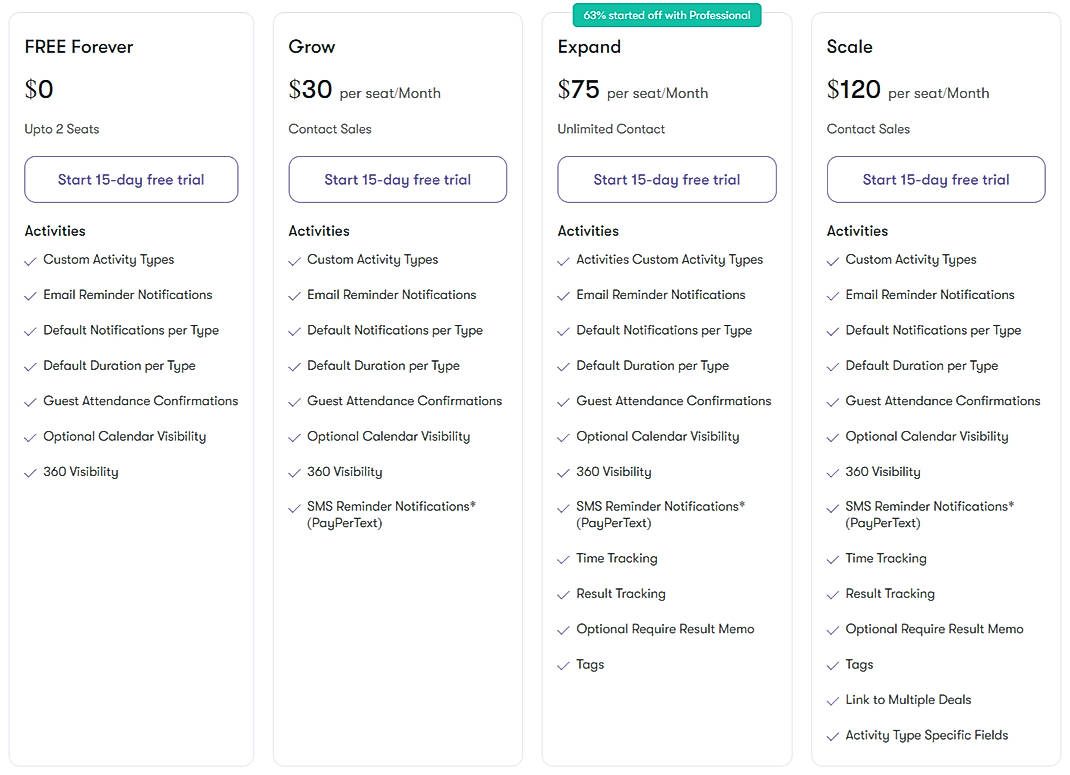
Task: Start 15-day free trial for the Grow plan
Action: 397,179
